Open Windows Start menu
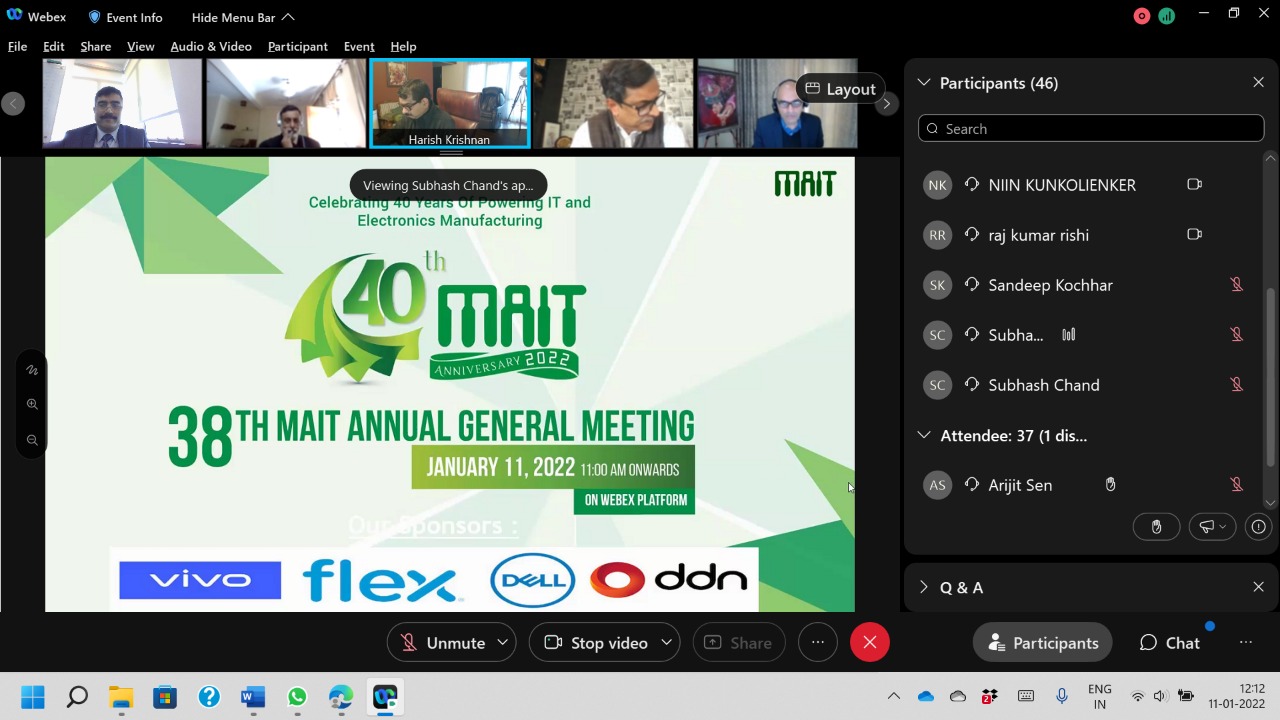This screenshot has width=1280, height=720. 33,696
